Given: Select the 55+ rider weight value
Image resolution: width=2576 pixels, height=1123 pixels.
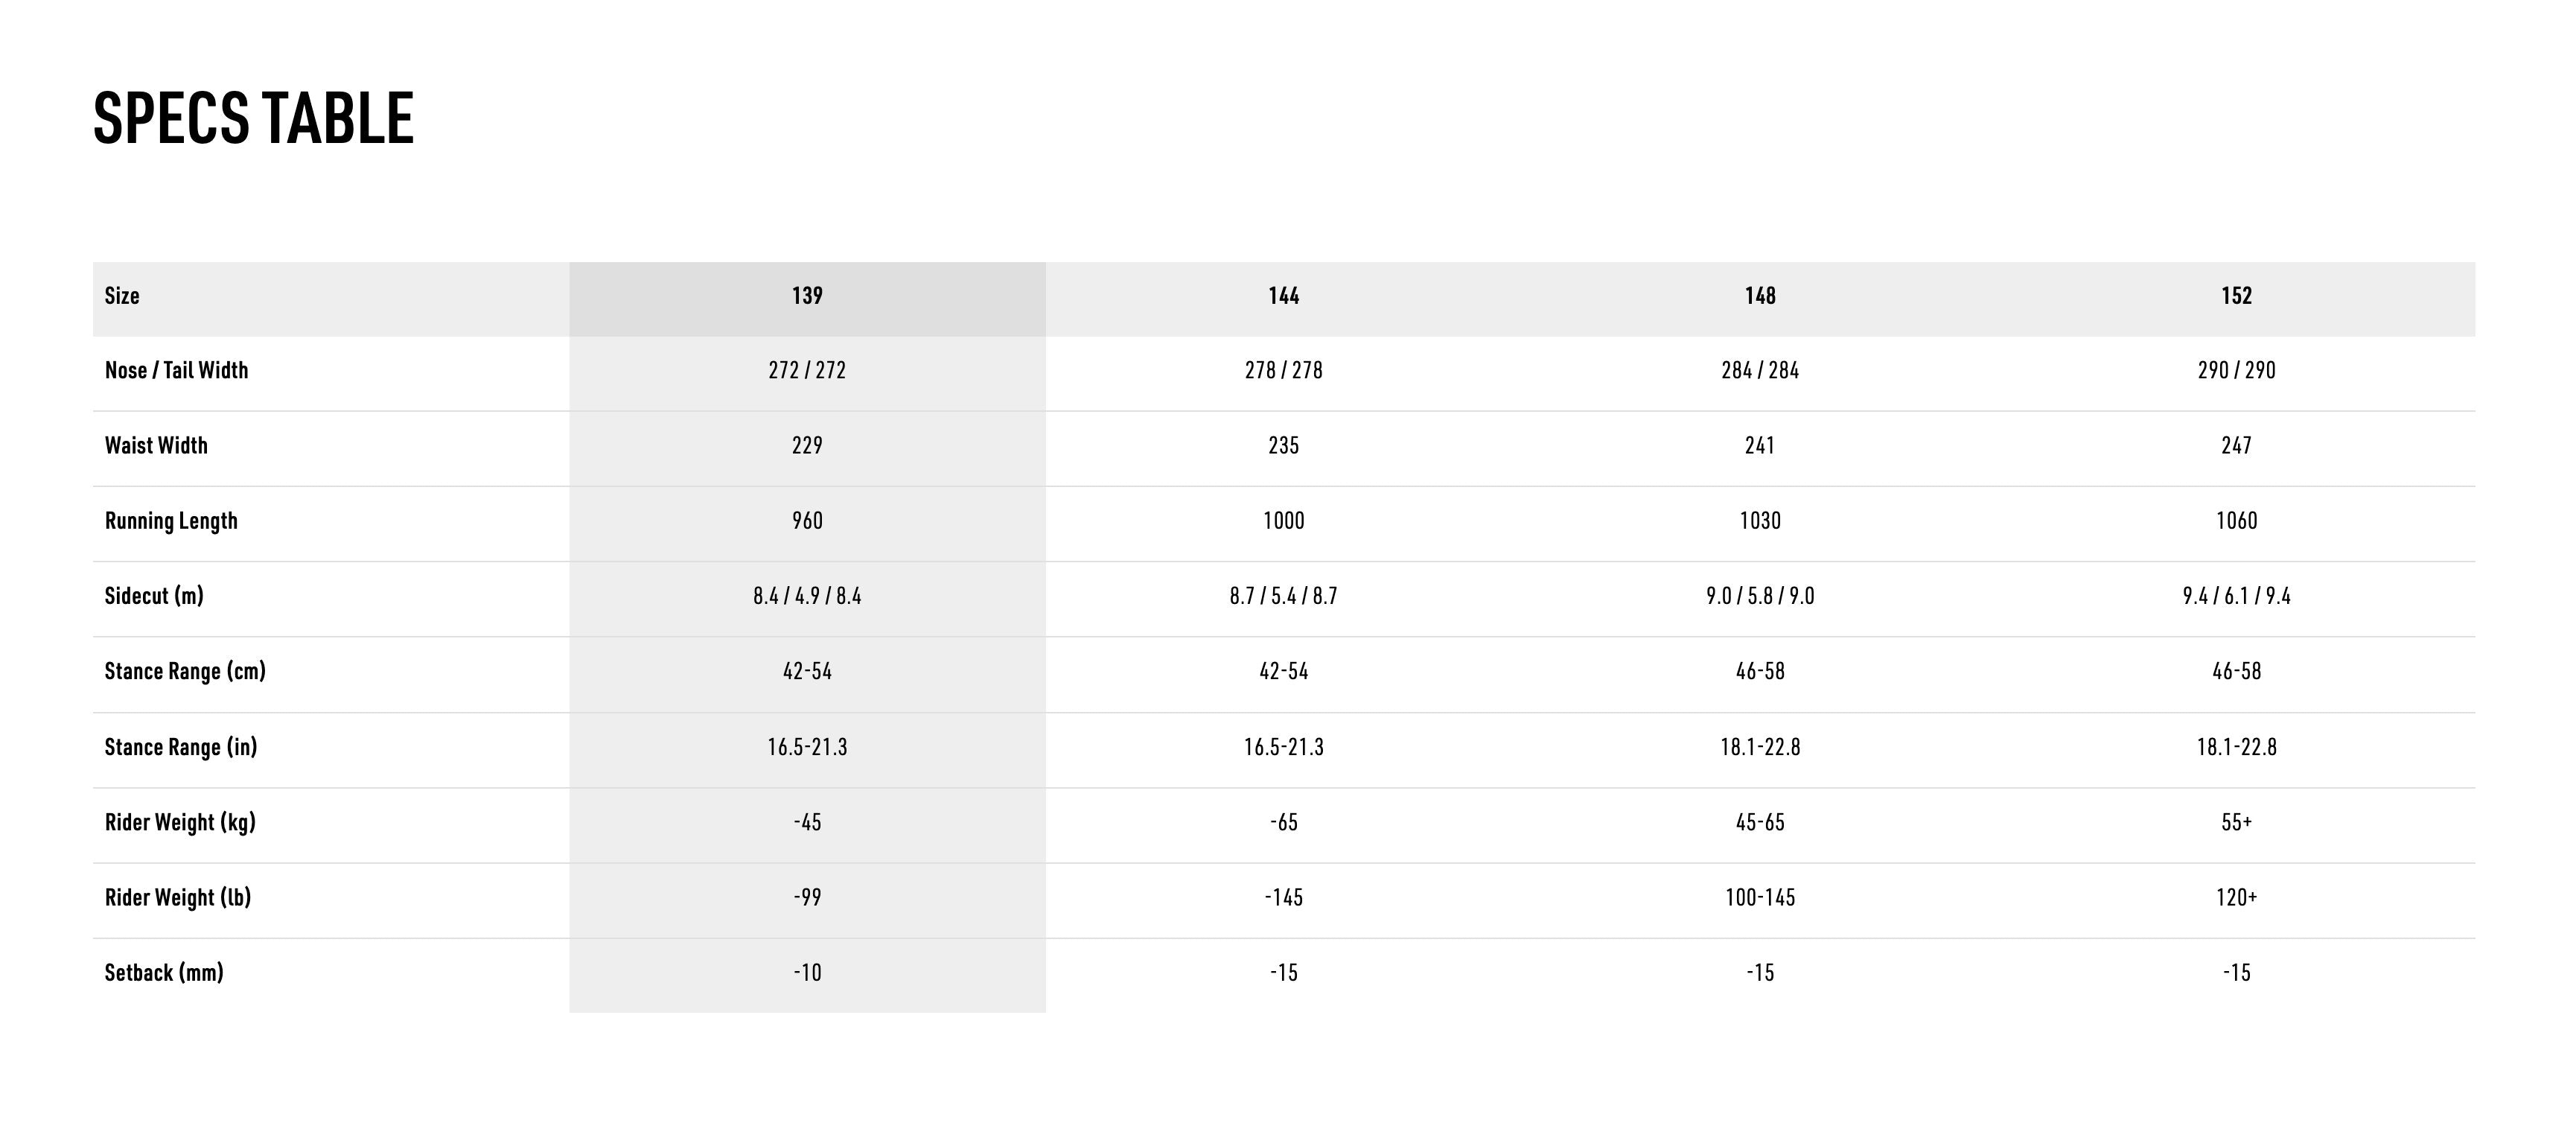Looking at the screenshot, I should pyautogui.click(x=2236, y=822).
